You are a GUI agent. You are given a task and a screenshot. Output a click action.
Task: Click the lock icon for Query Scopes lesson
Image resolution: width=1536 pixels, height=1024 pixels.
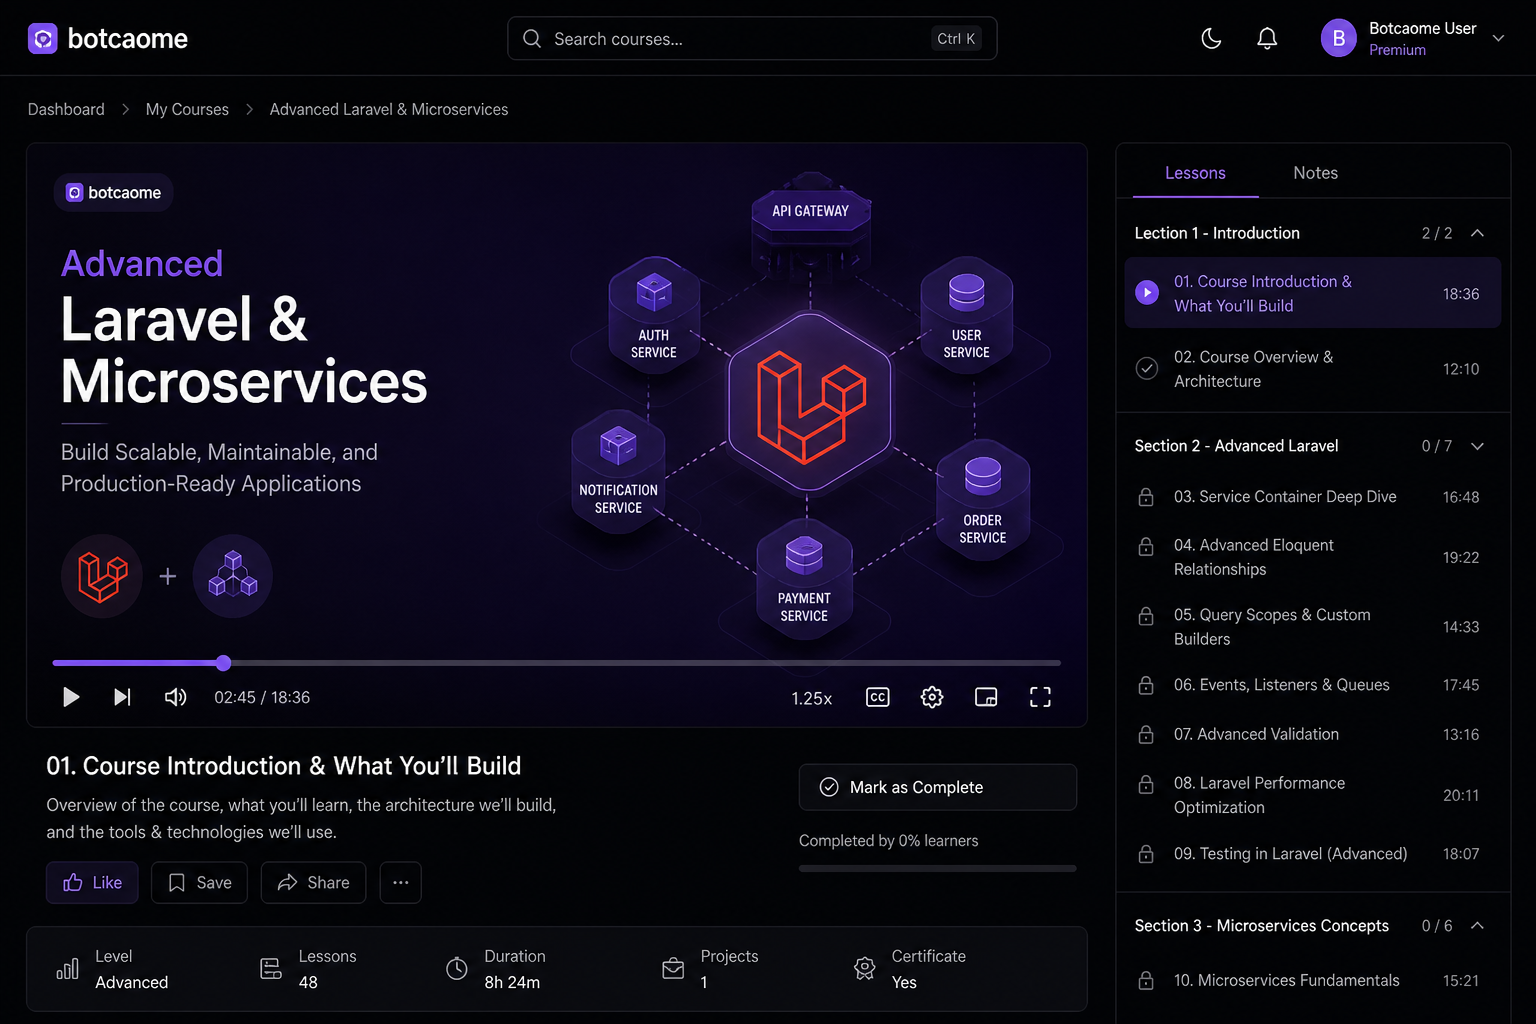click(x=1146, y=617)
